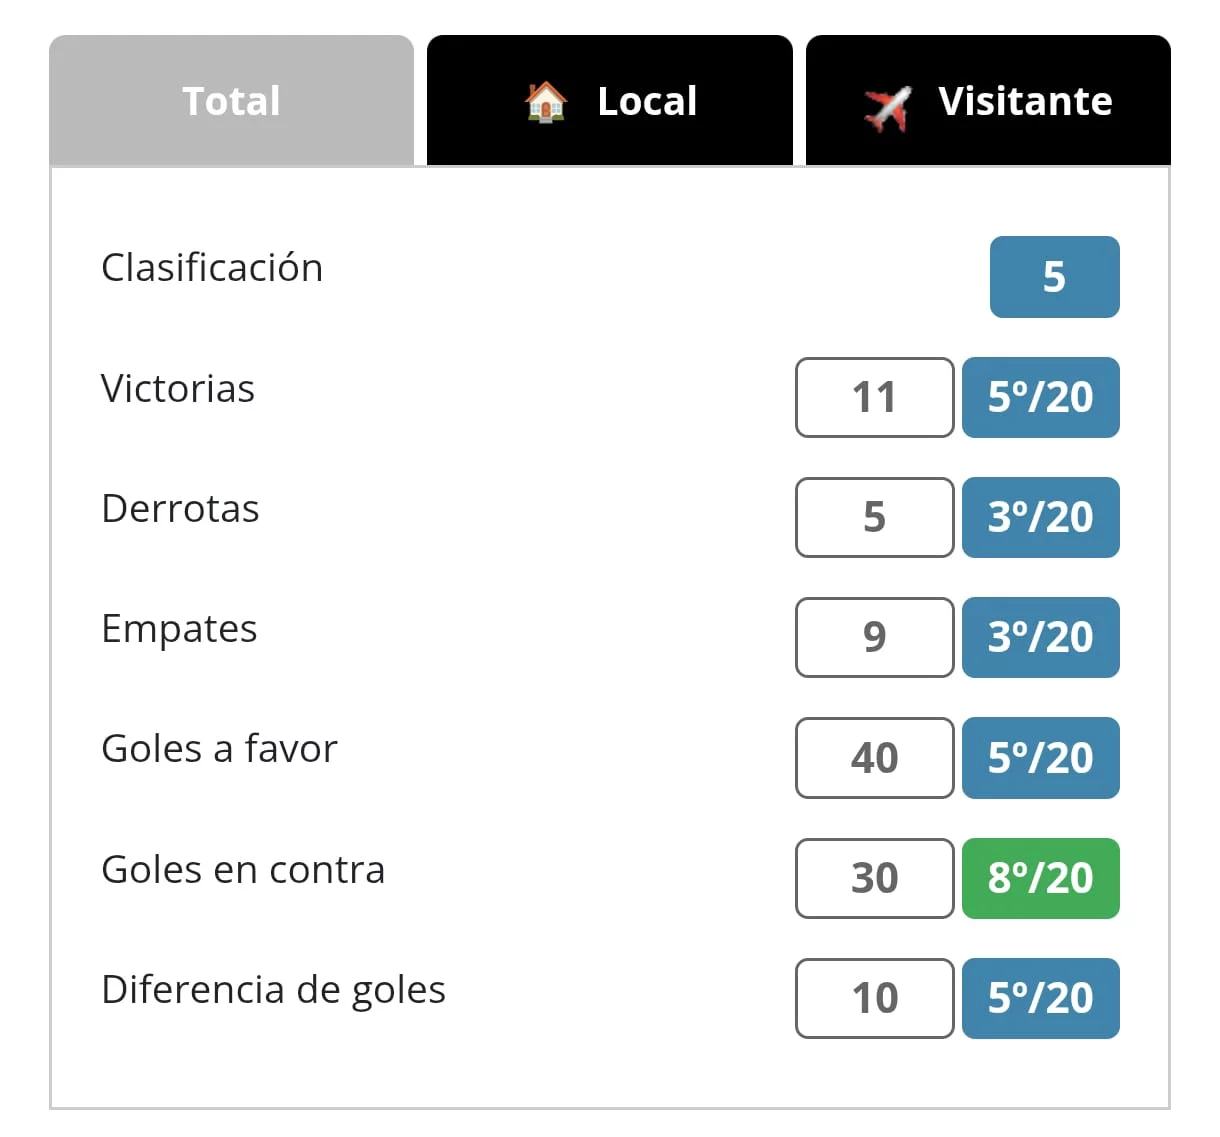Screen dimensions: 1220x1137
Task: Click the Goles a favor value 40
Action: [x=874, y=758]
